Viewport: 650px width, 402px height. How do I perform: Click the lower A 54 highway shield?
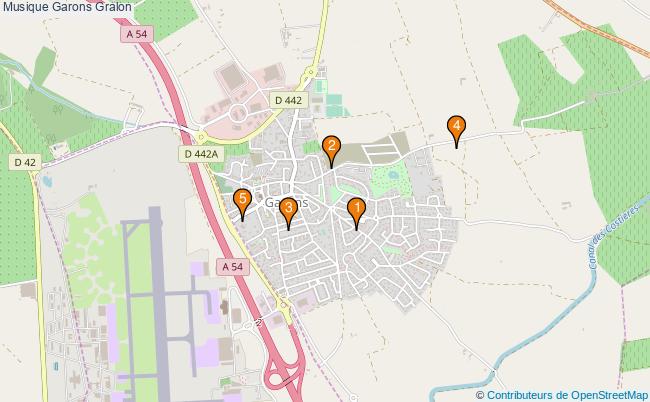pos(233,266)
